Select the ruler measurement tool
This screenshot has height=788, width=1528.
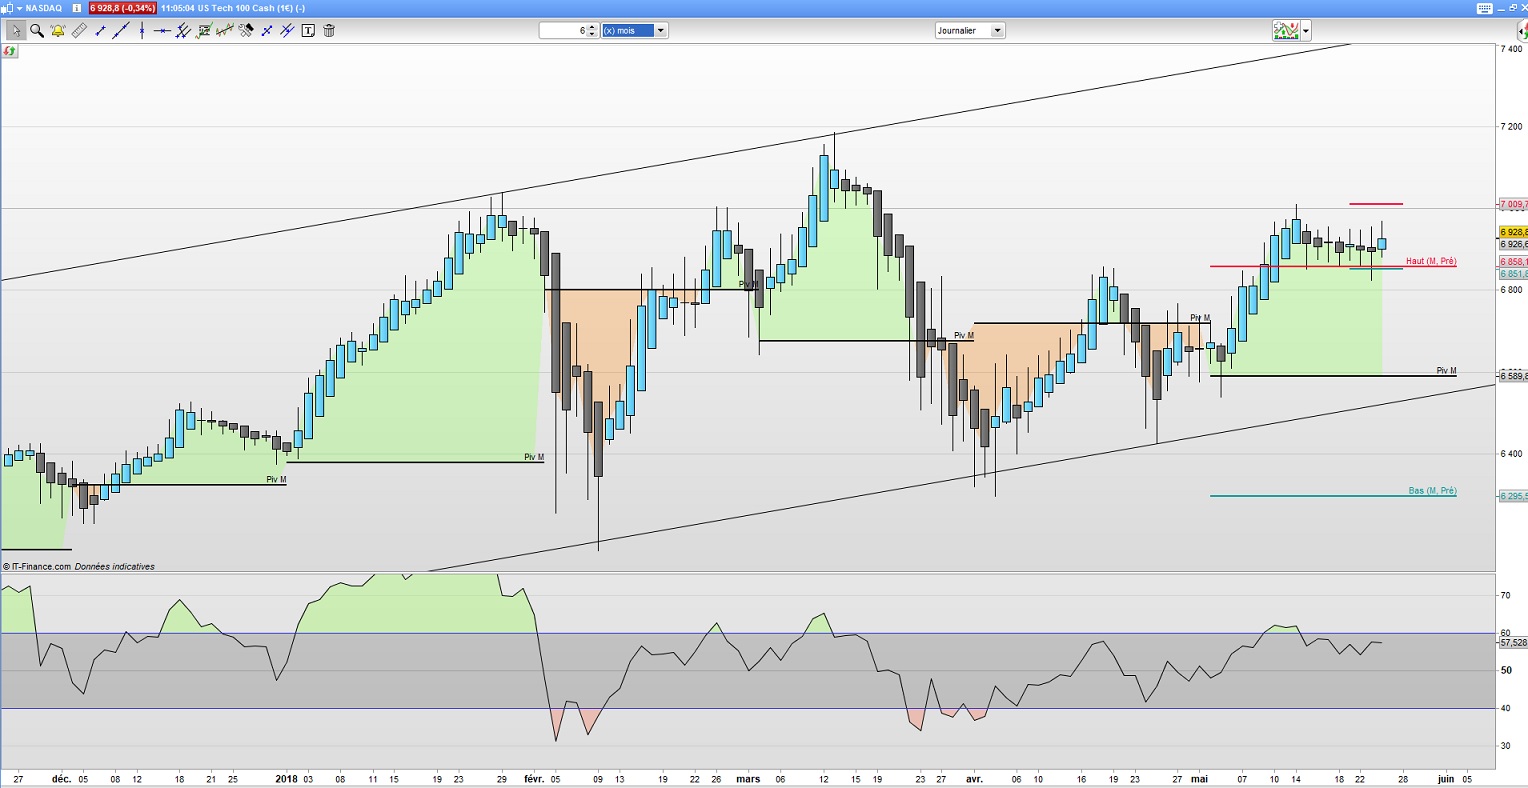point(79,30)
